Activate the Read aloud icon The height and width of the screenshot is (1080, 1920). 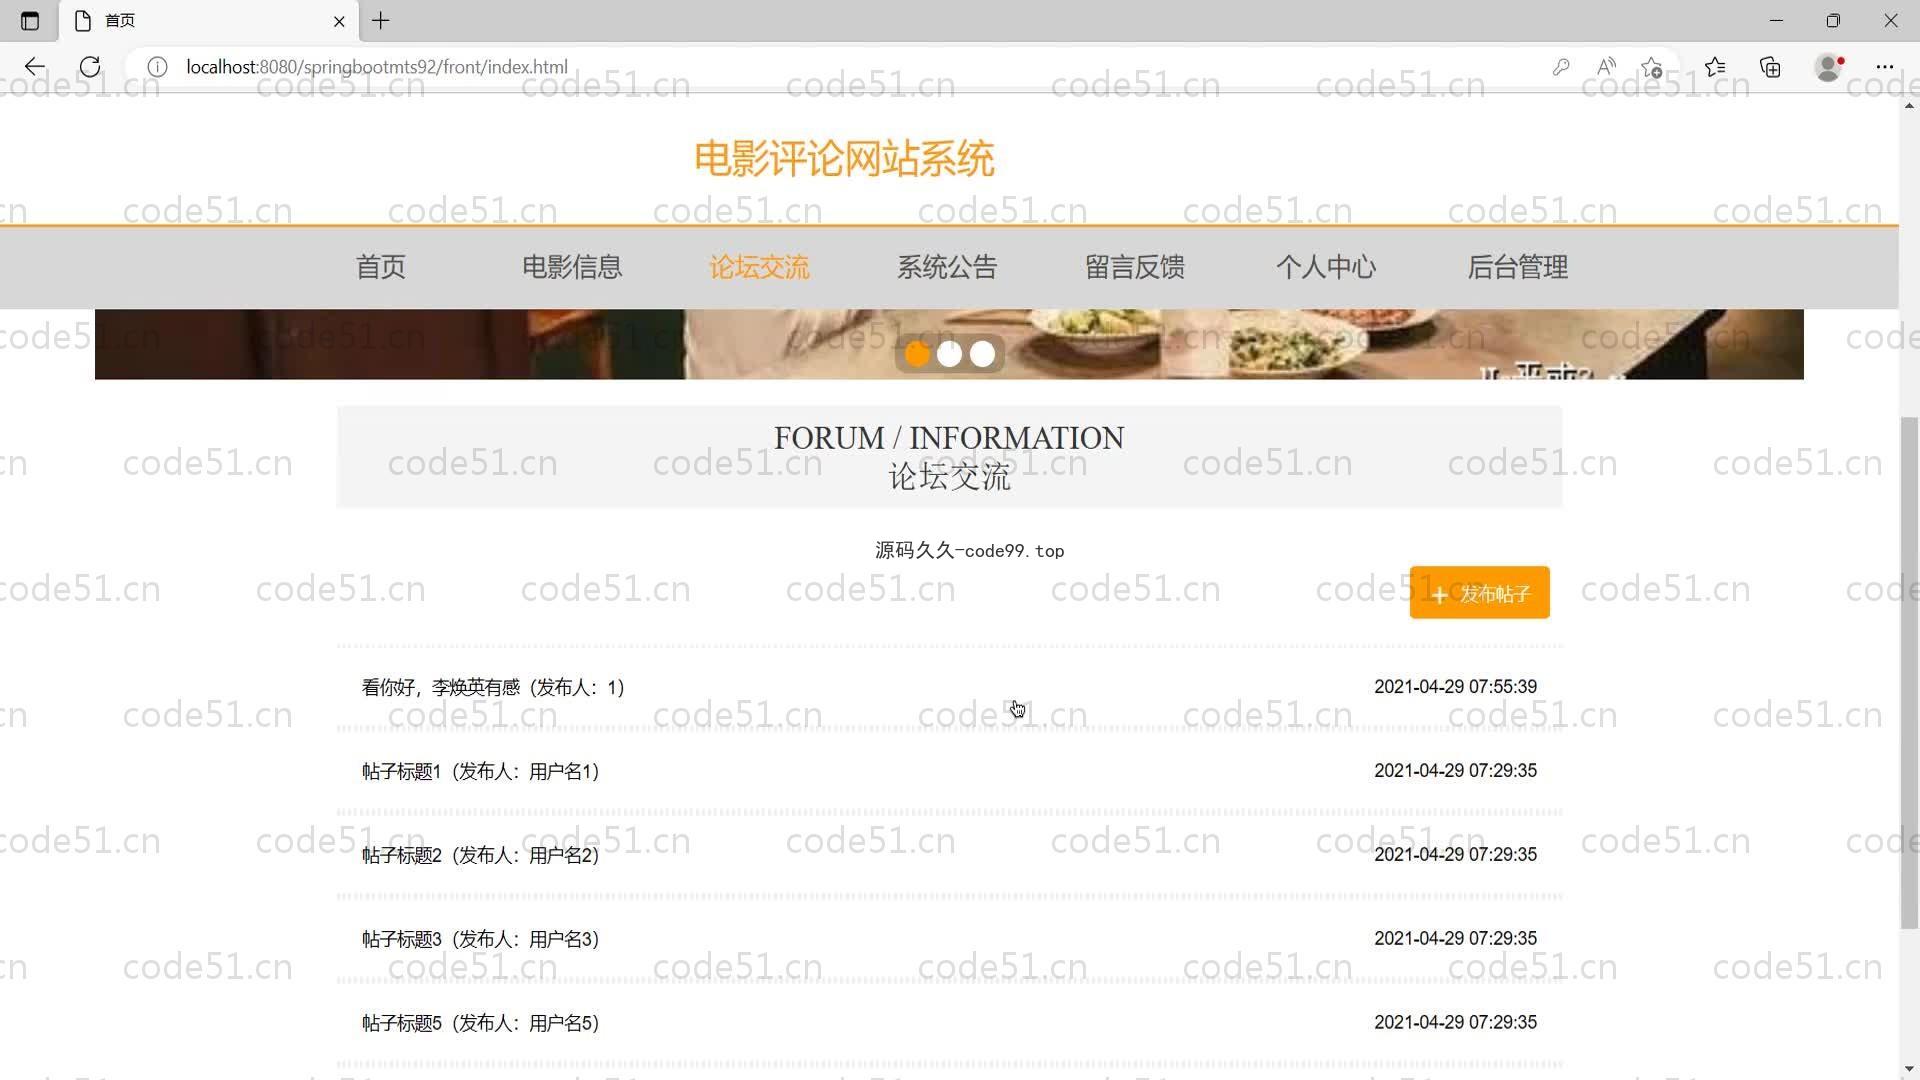[x=1606, y=67]
